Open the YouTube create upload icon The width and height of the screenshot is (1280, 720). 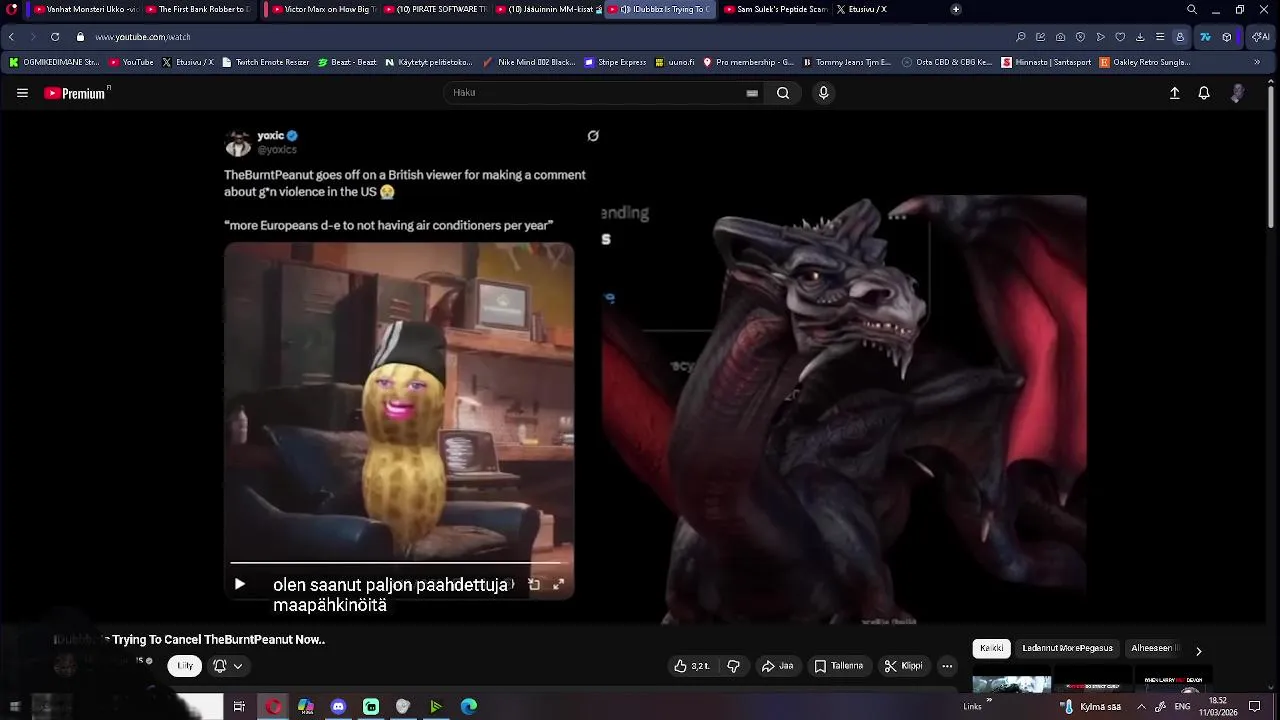[1175, 93]
